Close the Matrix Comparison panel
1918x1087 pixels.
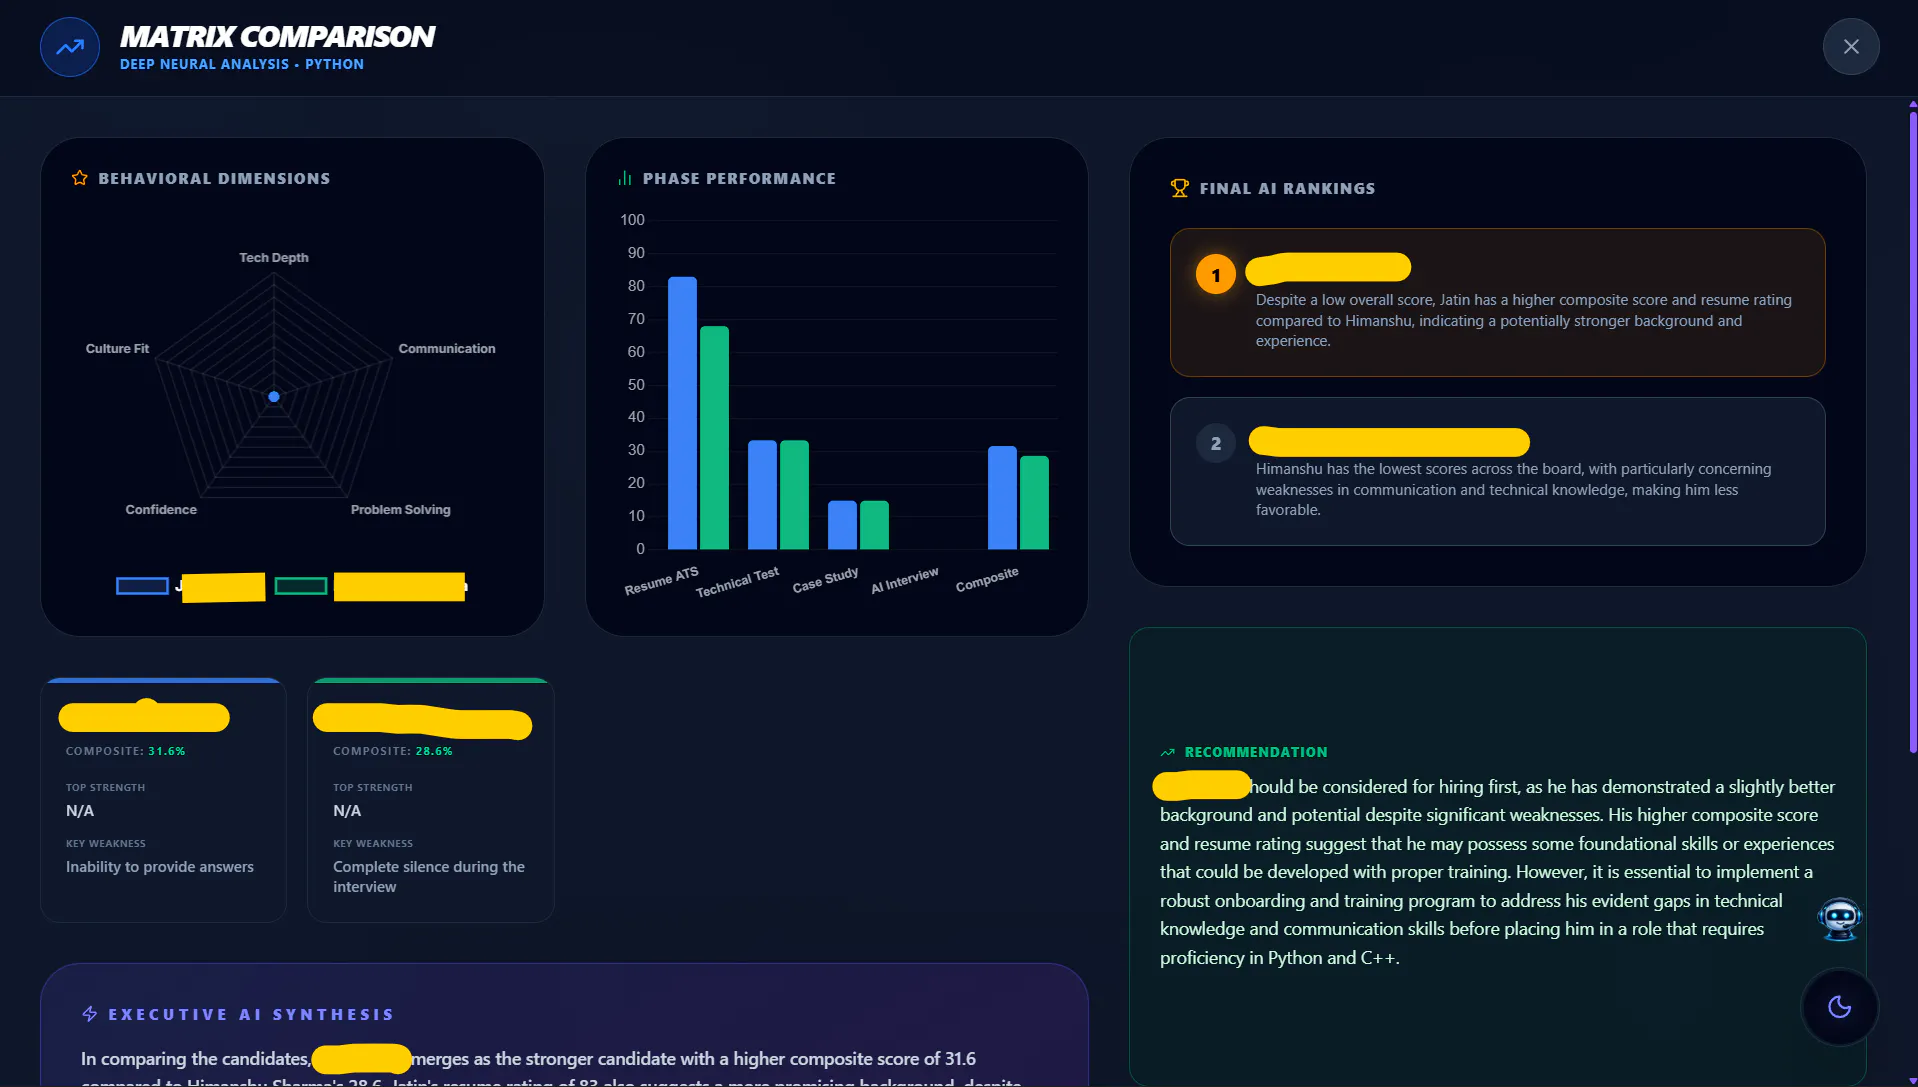click(x=1851, y=47)
